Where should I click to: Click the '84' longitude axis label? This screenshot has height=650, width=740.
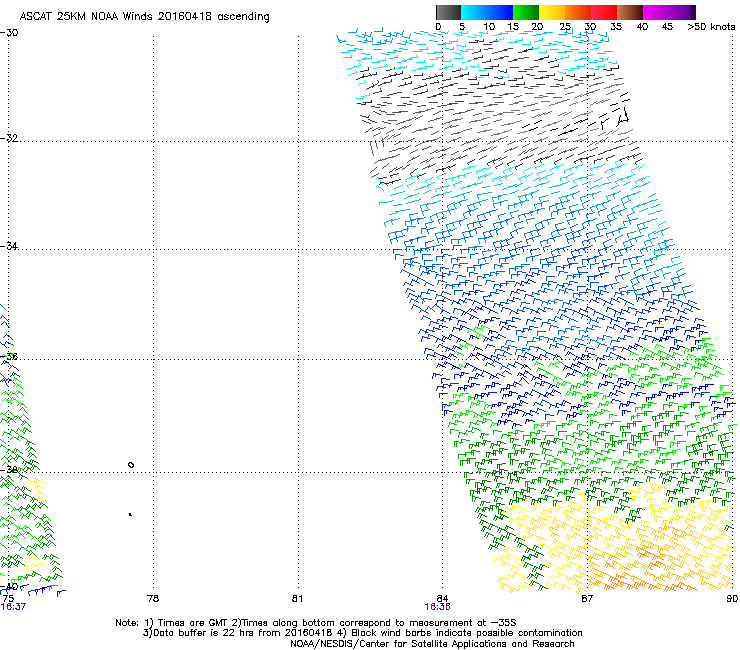point(442,599)
